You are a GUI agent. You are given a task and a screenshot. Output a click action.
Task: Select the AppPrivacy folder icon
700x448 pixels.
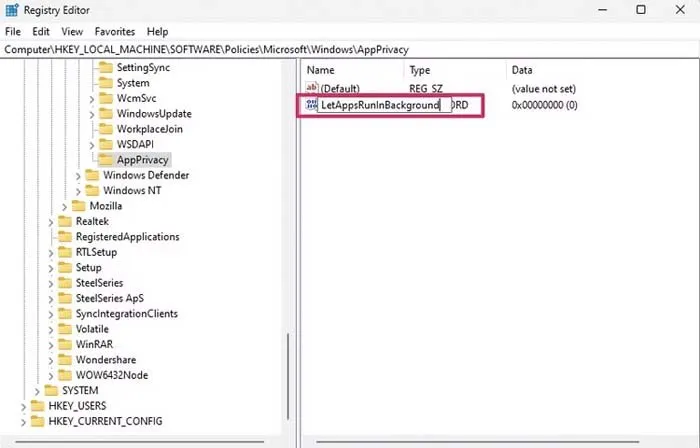(x=105, y=160)
